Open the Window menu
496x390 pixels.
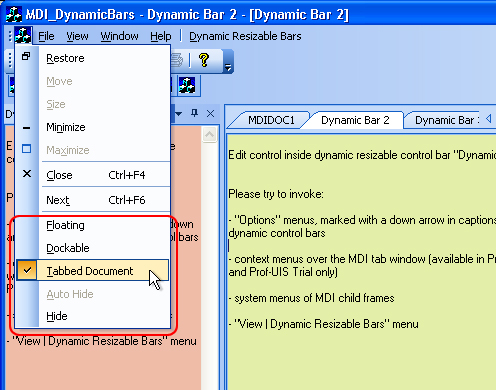pyautogui.click(x=119, y=36)
